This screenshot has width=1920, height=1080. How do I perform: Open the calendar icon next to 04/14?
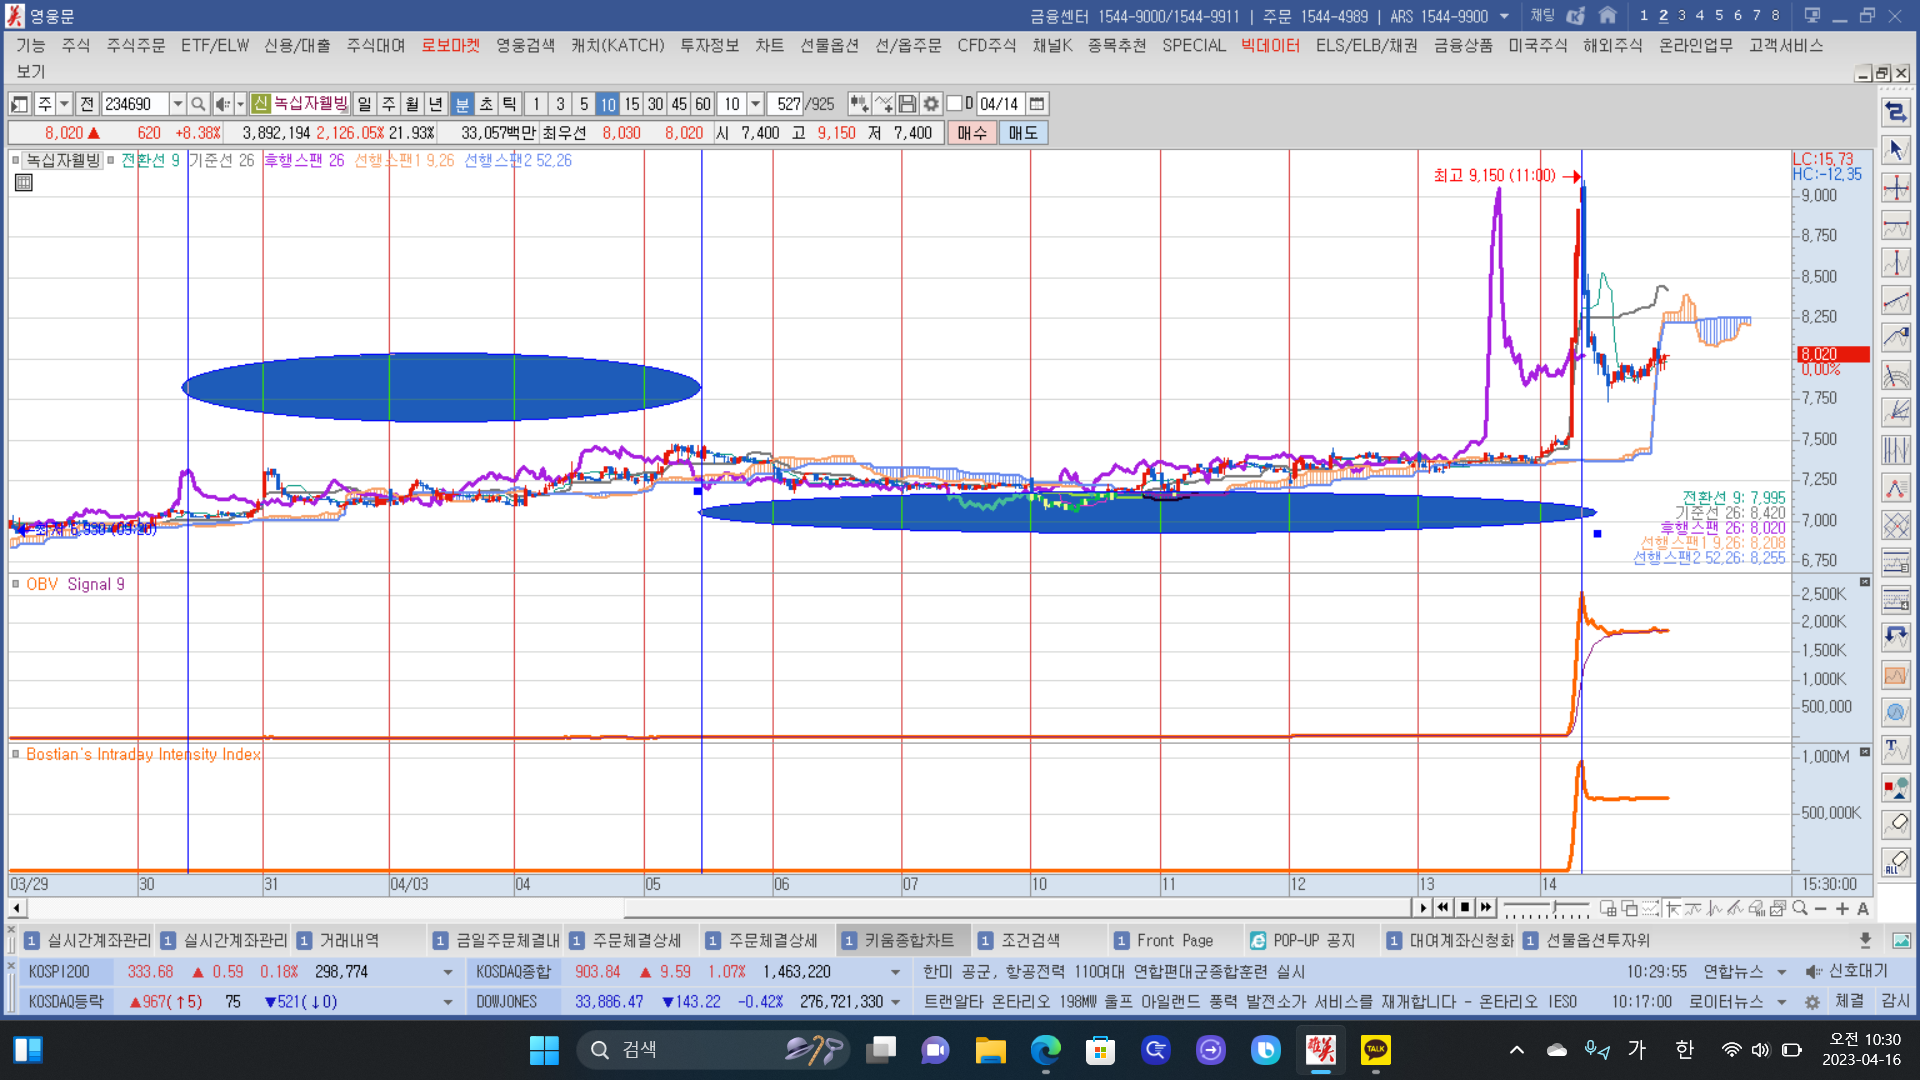tap(1037, 104)
